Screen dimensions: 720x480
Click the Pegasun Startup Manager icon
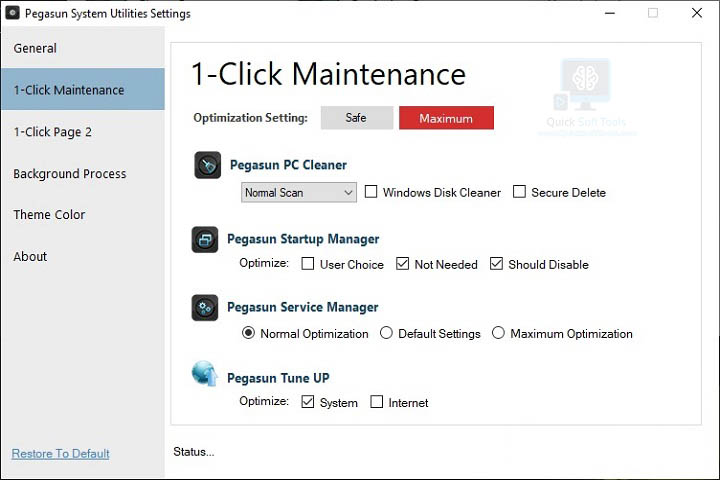click(205, 239)
